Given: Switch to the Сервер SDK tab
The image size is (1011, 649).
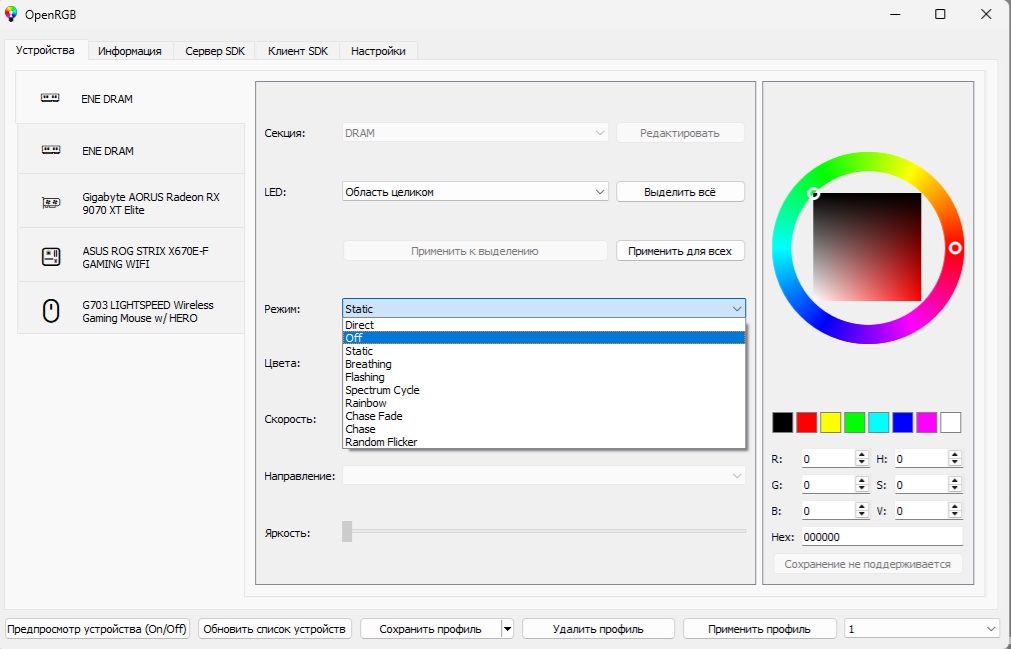Looking at the screenshot, I should [x=213, y=50].
